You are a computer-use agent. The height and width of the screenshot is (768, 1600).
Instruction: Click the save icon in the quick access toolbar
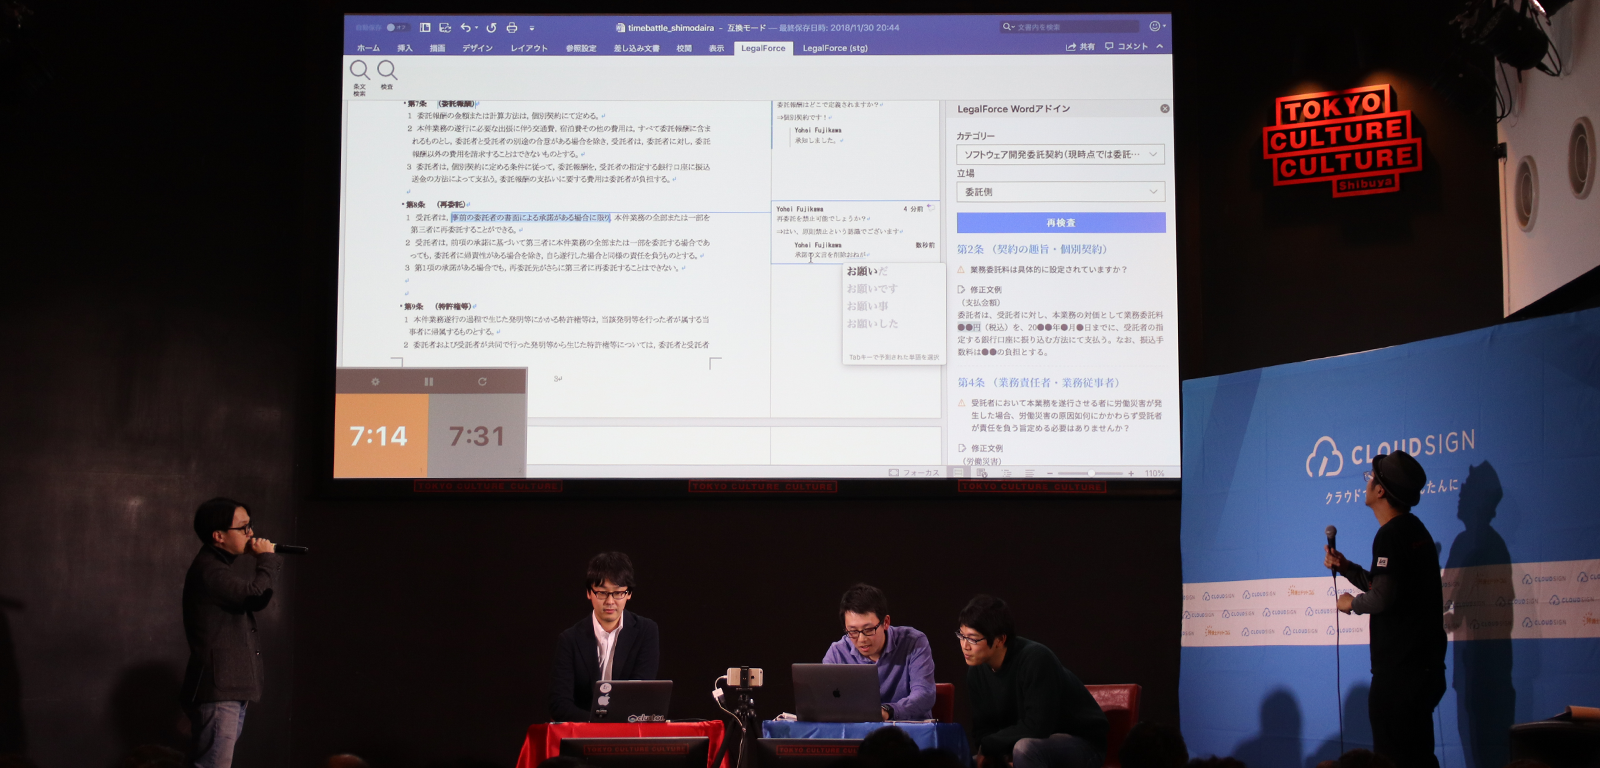tap(445, 27)
